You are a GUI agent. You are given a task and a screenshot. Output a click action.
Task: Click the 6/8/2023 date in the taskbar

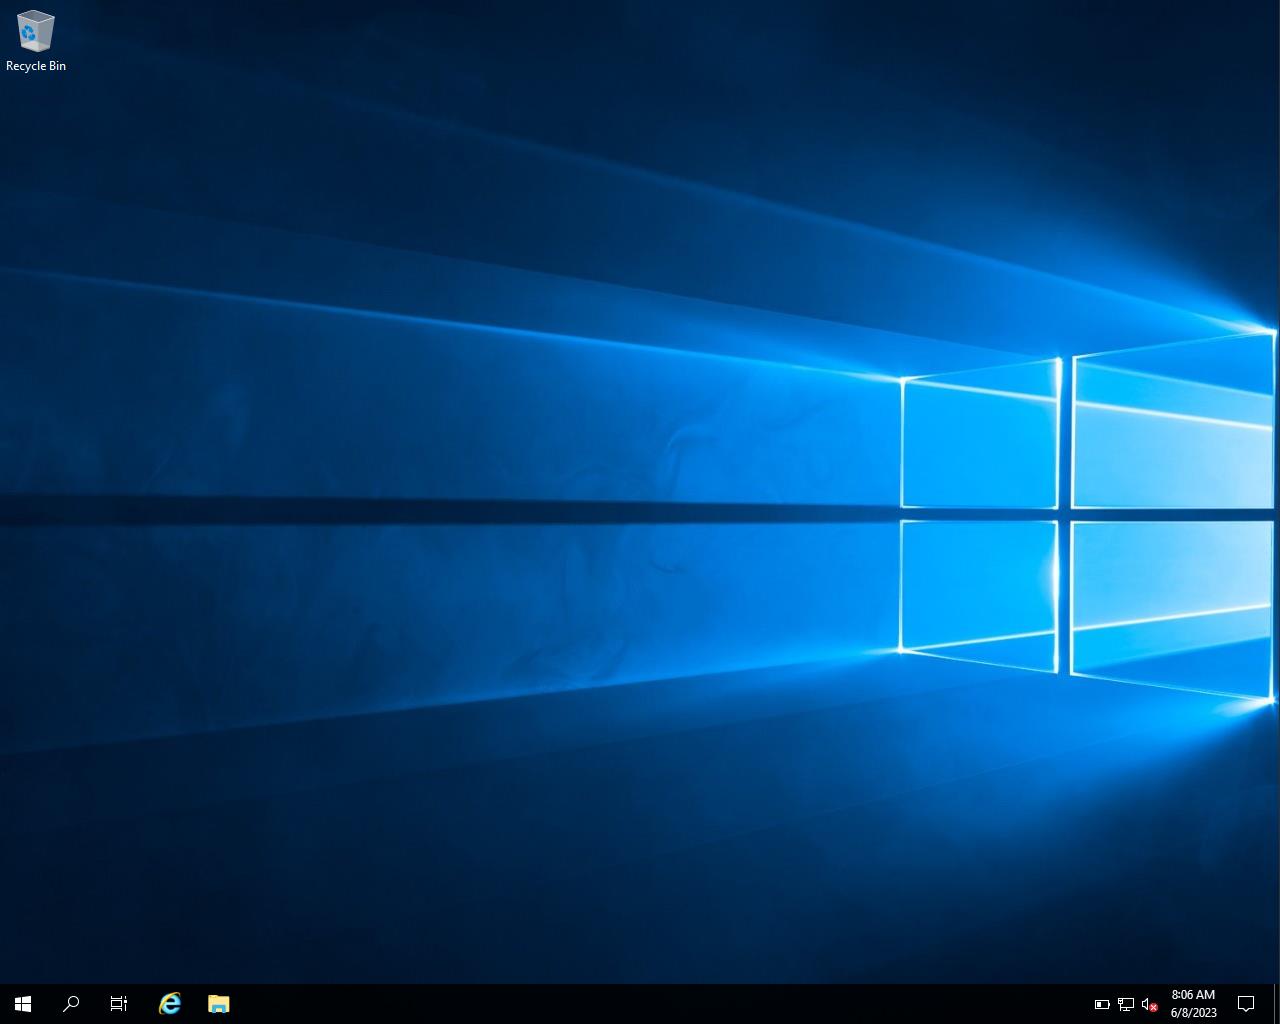click(x=1193, y=1012)
